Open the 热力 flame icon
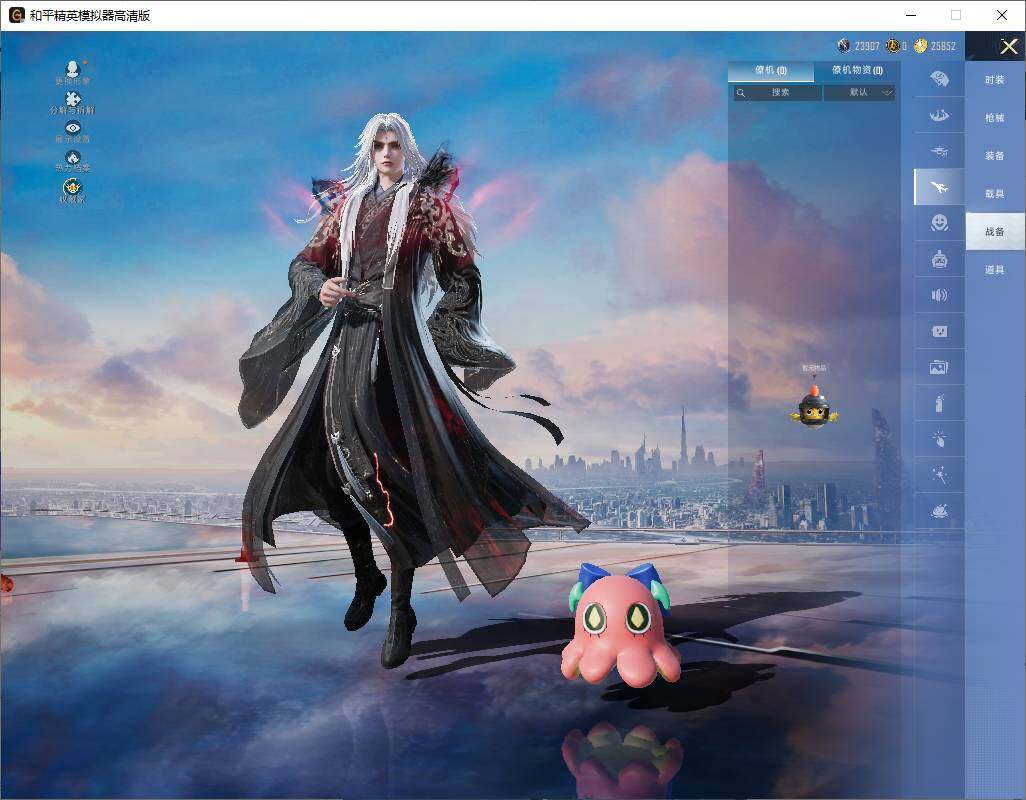The image size is (1026, 800). coord(73,158)
